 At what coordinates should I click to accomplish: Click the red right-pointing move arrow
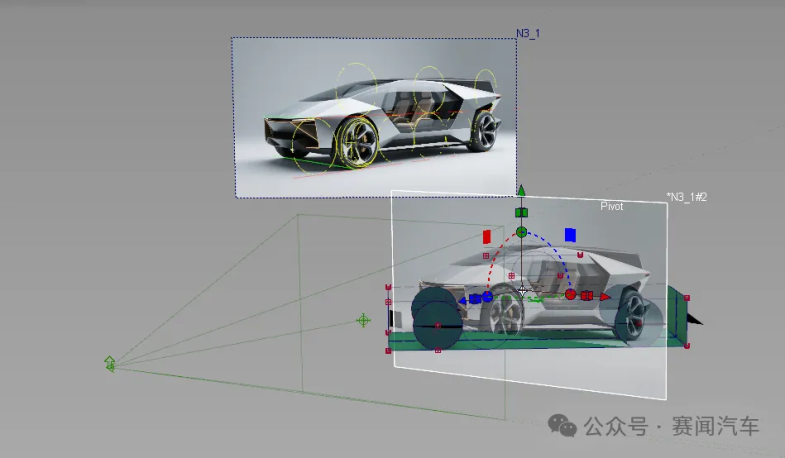(x=604, y=296)
